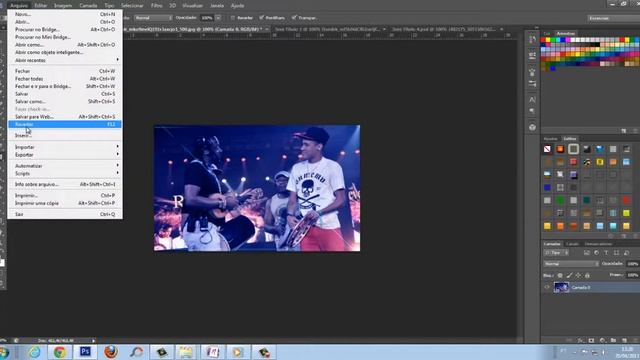
Task: Create new adjustment layer icon
Action: click(602, 340)
